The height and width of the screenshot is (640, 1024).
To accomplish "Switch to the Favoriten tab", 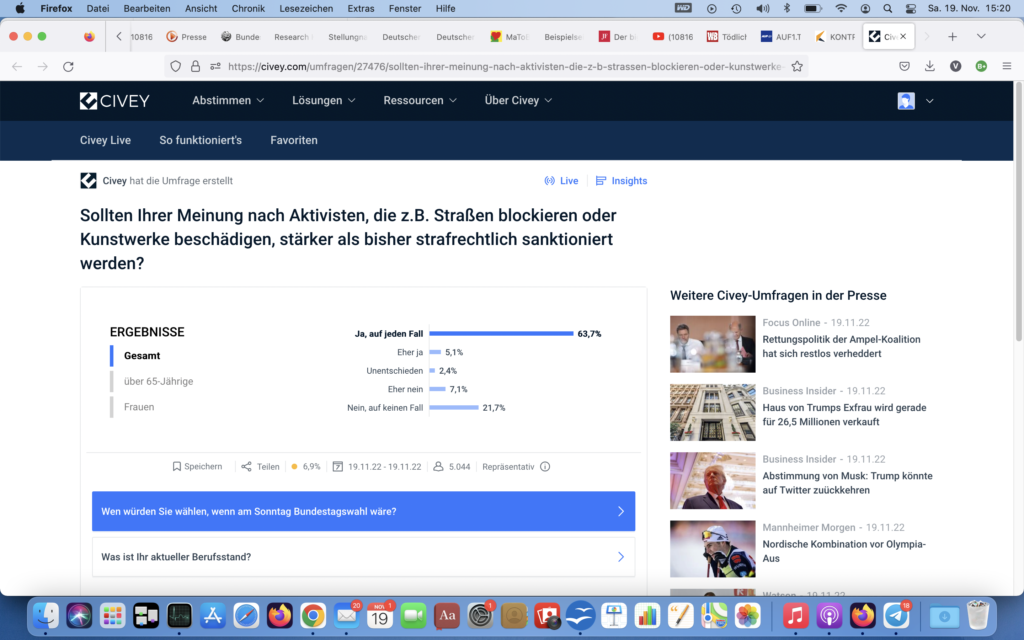I will tap(294, 140).
